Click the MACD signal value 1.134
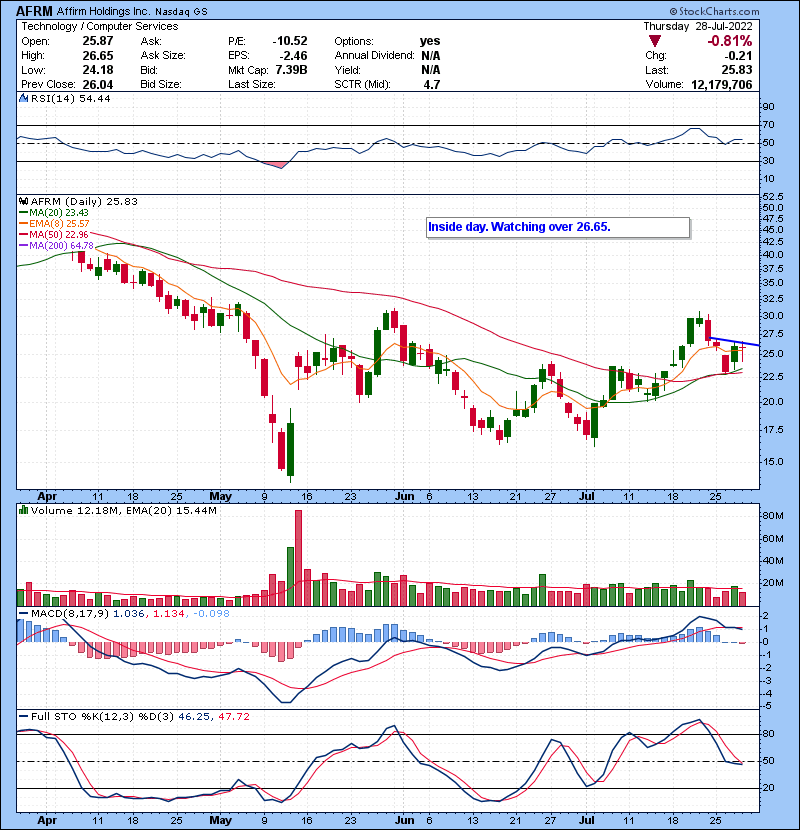The width and height of the screenshot is (800, 830). click(169, 614)
